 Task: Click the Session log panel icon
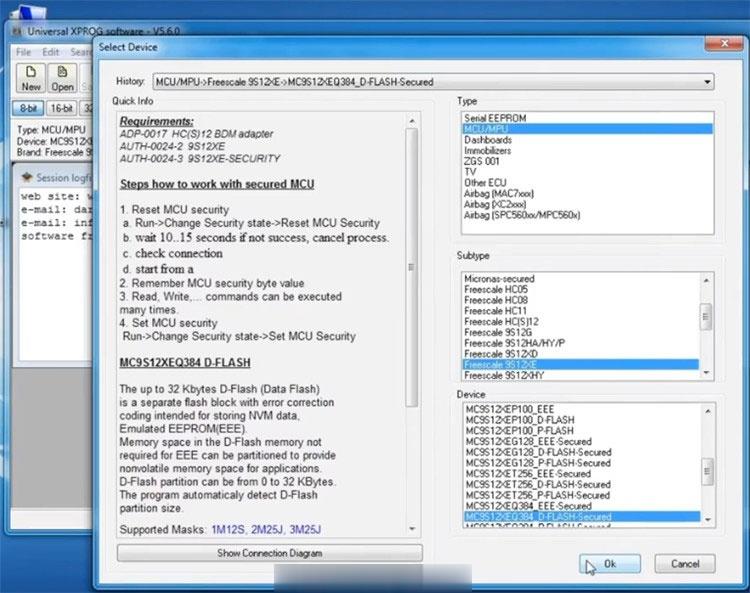(27, 177)
